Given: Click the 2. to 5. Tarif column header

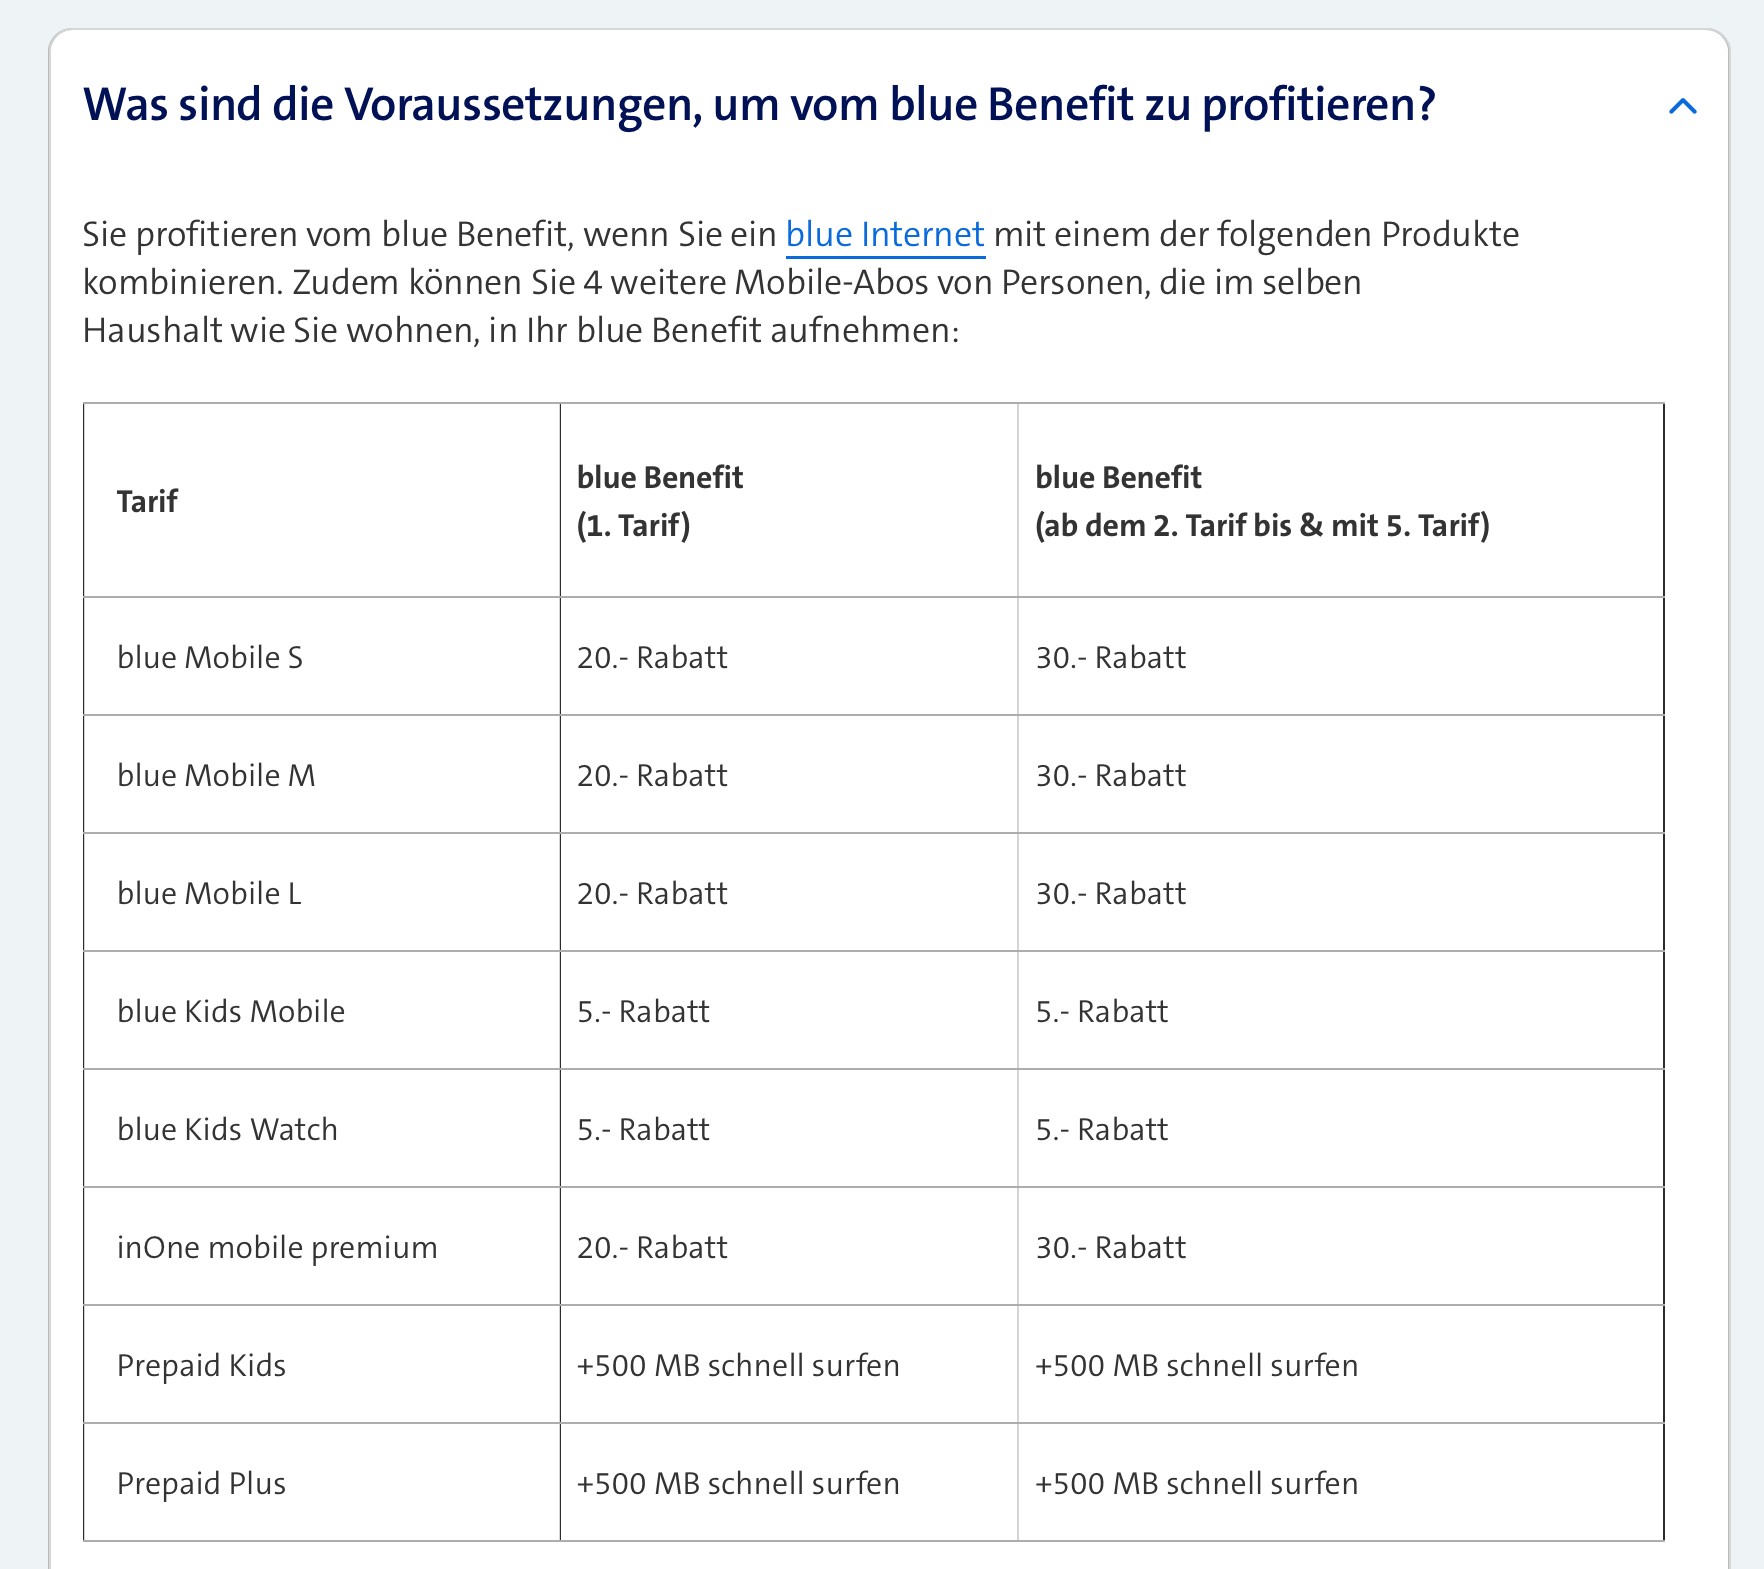Looking at the screenshot, I should point(1262,501).
